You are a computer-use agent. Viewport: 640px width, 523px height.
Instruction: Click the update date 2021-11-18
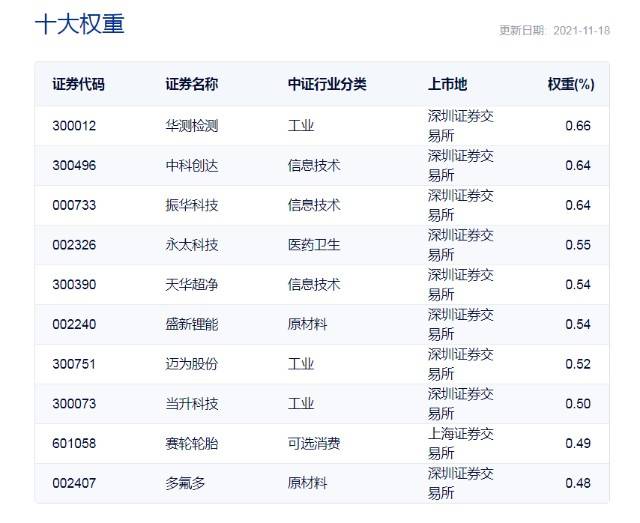click(582, 31)
